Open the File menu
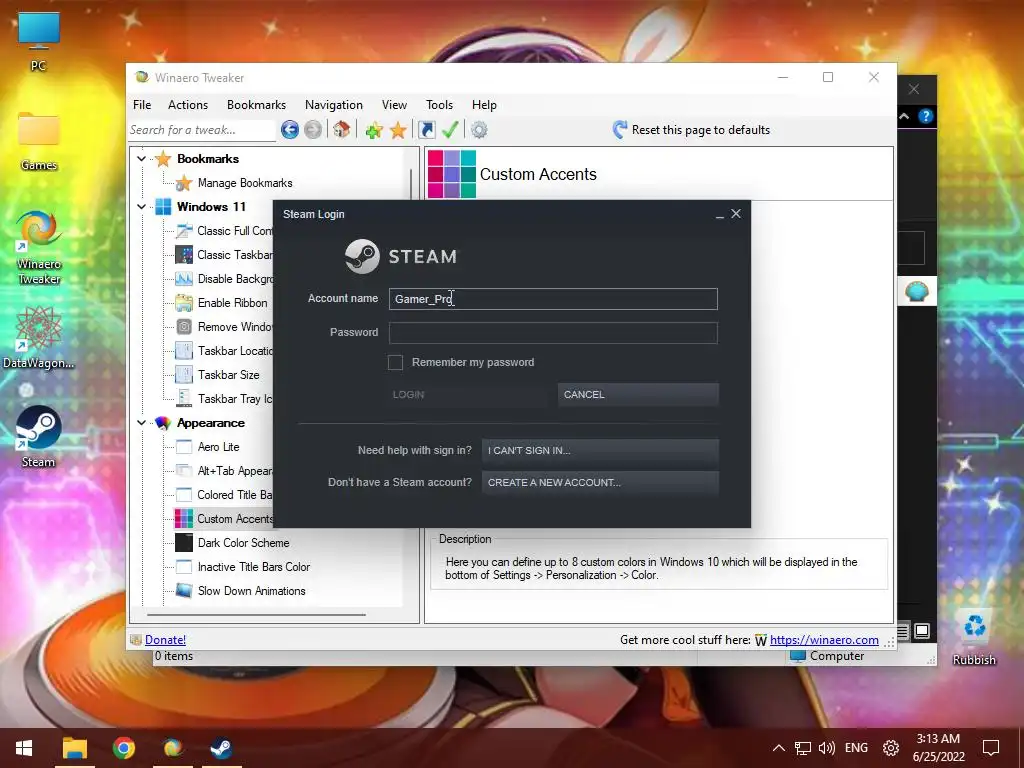The width and height of the screenshot is (1024, 768). point(142,104)
